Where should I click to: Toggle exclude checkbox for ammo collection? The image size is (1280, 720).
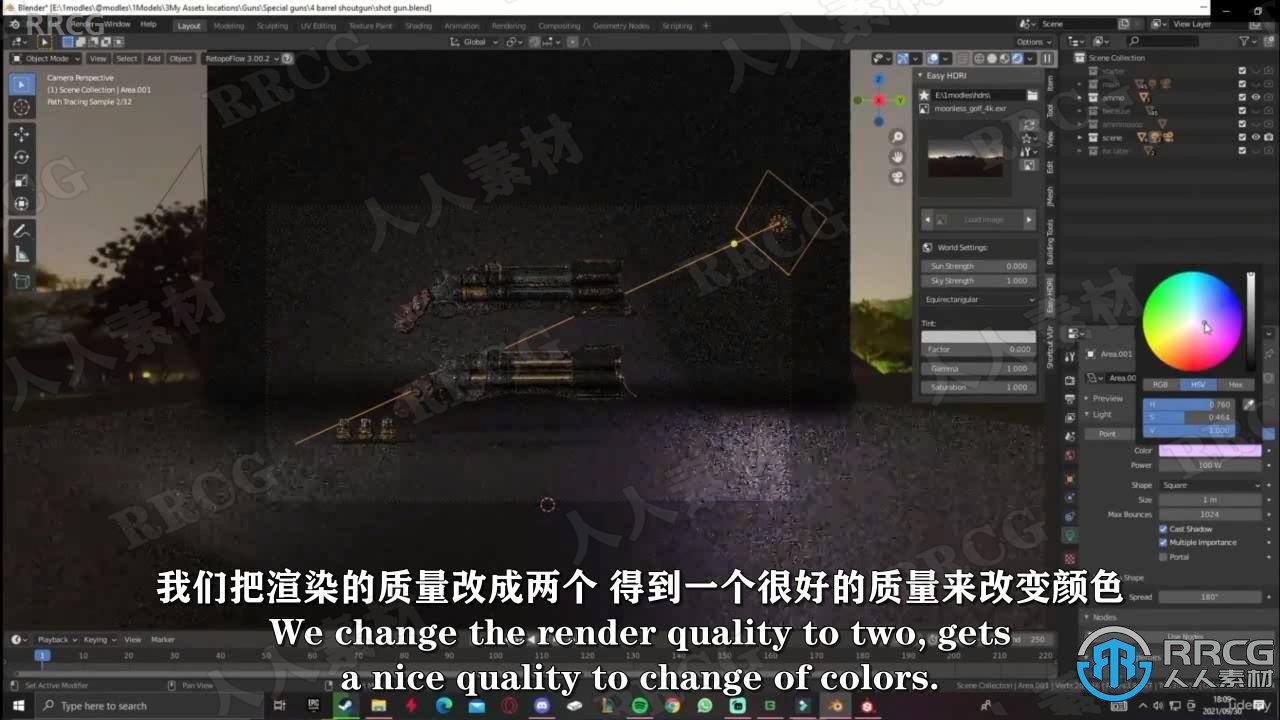[1242, 97]
